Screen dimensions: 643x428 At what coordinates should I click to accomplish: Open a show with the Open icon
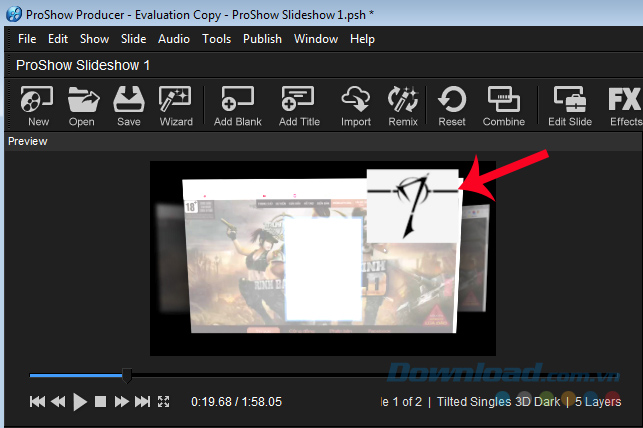pyautogui.click(x=82, y=104)
